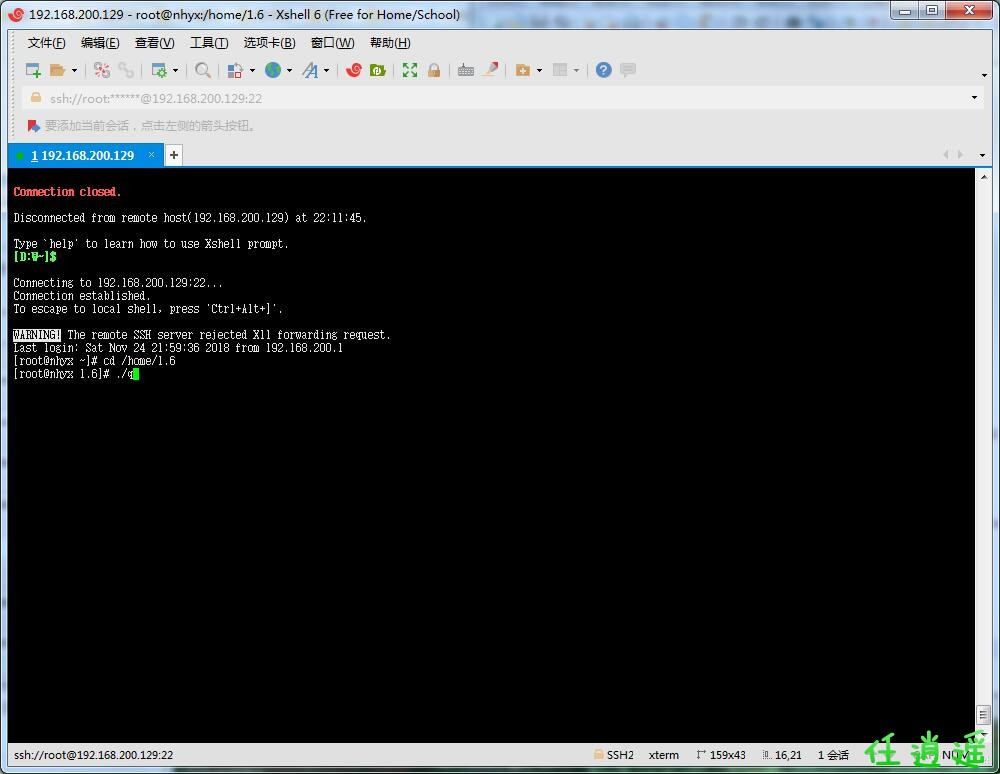Image resolution: width=1000 pixels, height=774 pixels.
Task: Click next tab right arrow
Action: click(960, 155)
